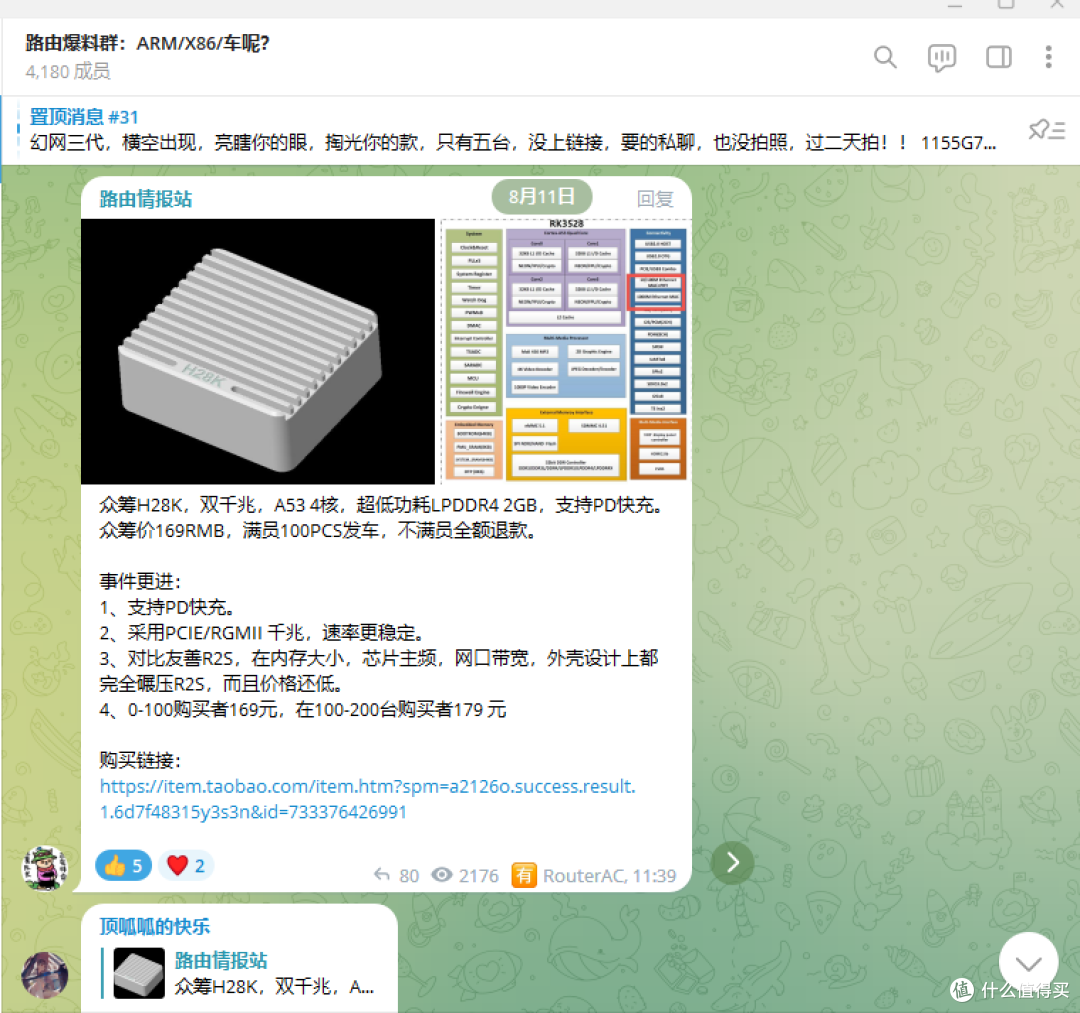The image size is (1080, 1013).
Task: Toggle the heart reaction showing 2
Action: [x=186, y=864]
